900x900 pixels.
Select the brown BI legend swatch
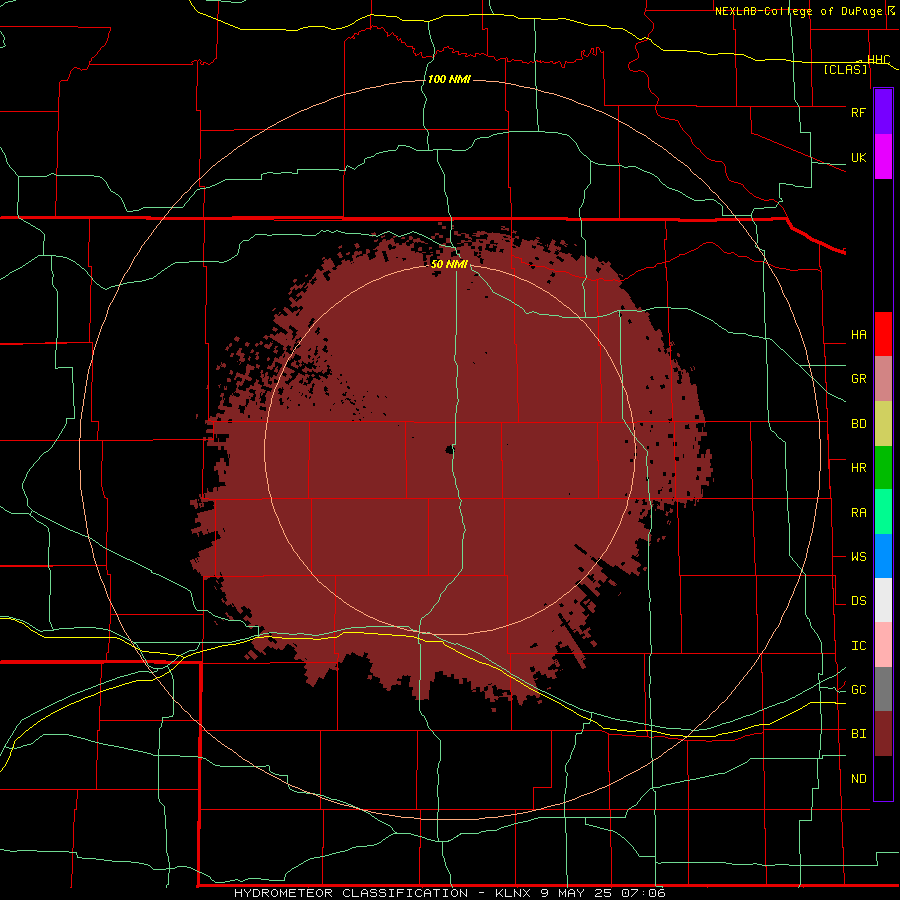[883, 734]
